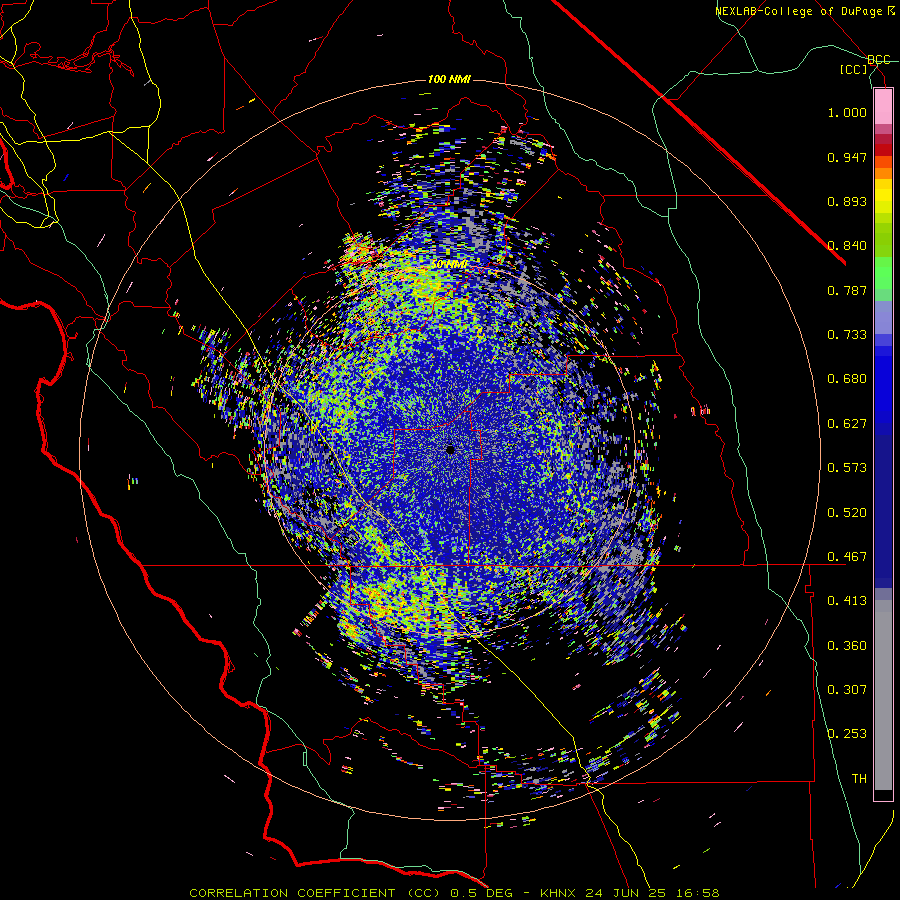Click the KHNX station identifier
Viewport: 900px width, 900px height.
558,893
